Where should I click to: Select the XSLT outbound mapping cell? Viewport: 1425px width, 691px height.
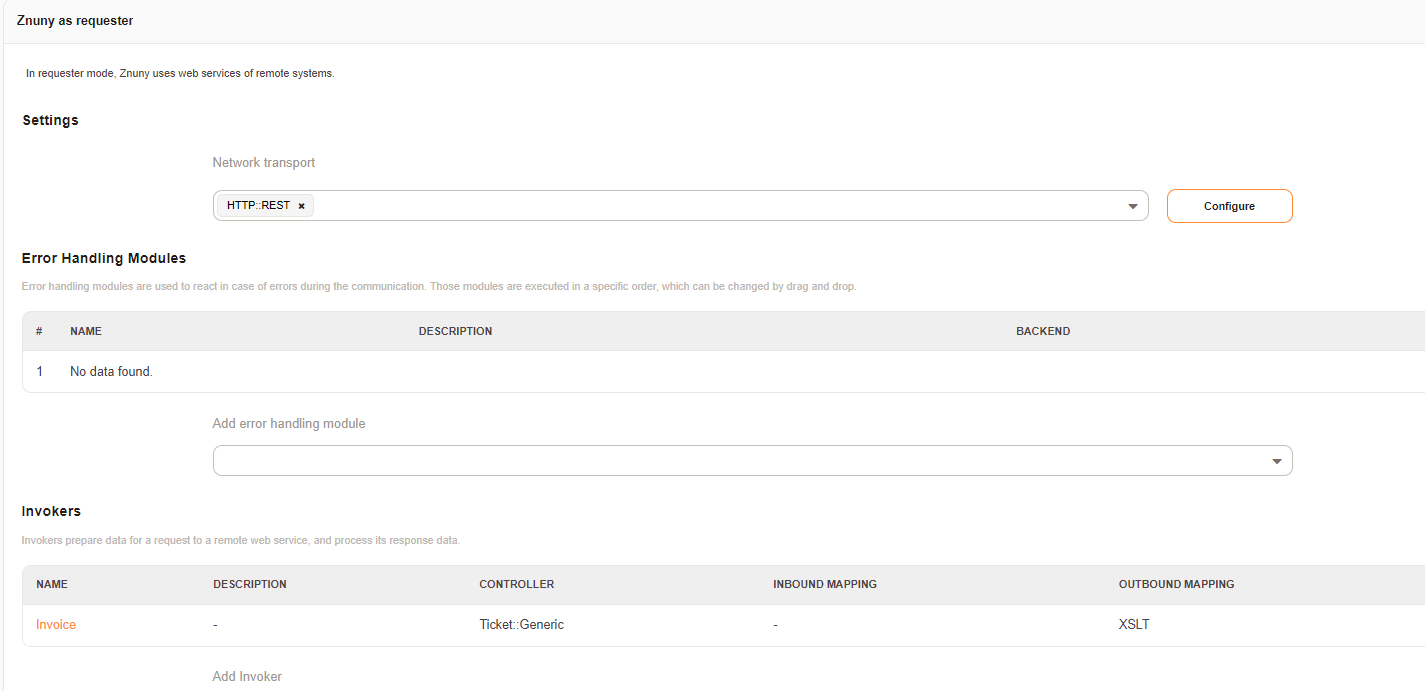pyautogui.click(x=1134, y=625)
